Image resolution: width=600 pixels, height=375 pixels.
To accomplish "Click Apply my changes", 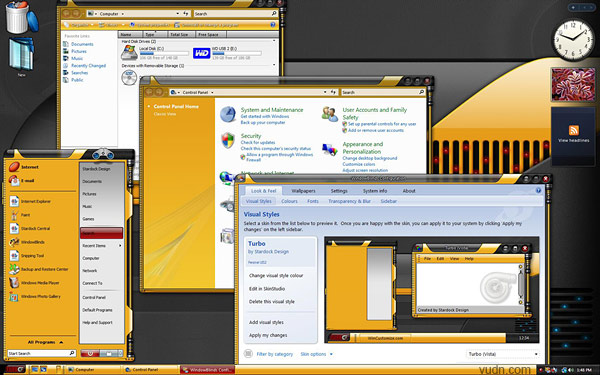I will pos(268,335).
